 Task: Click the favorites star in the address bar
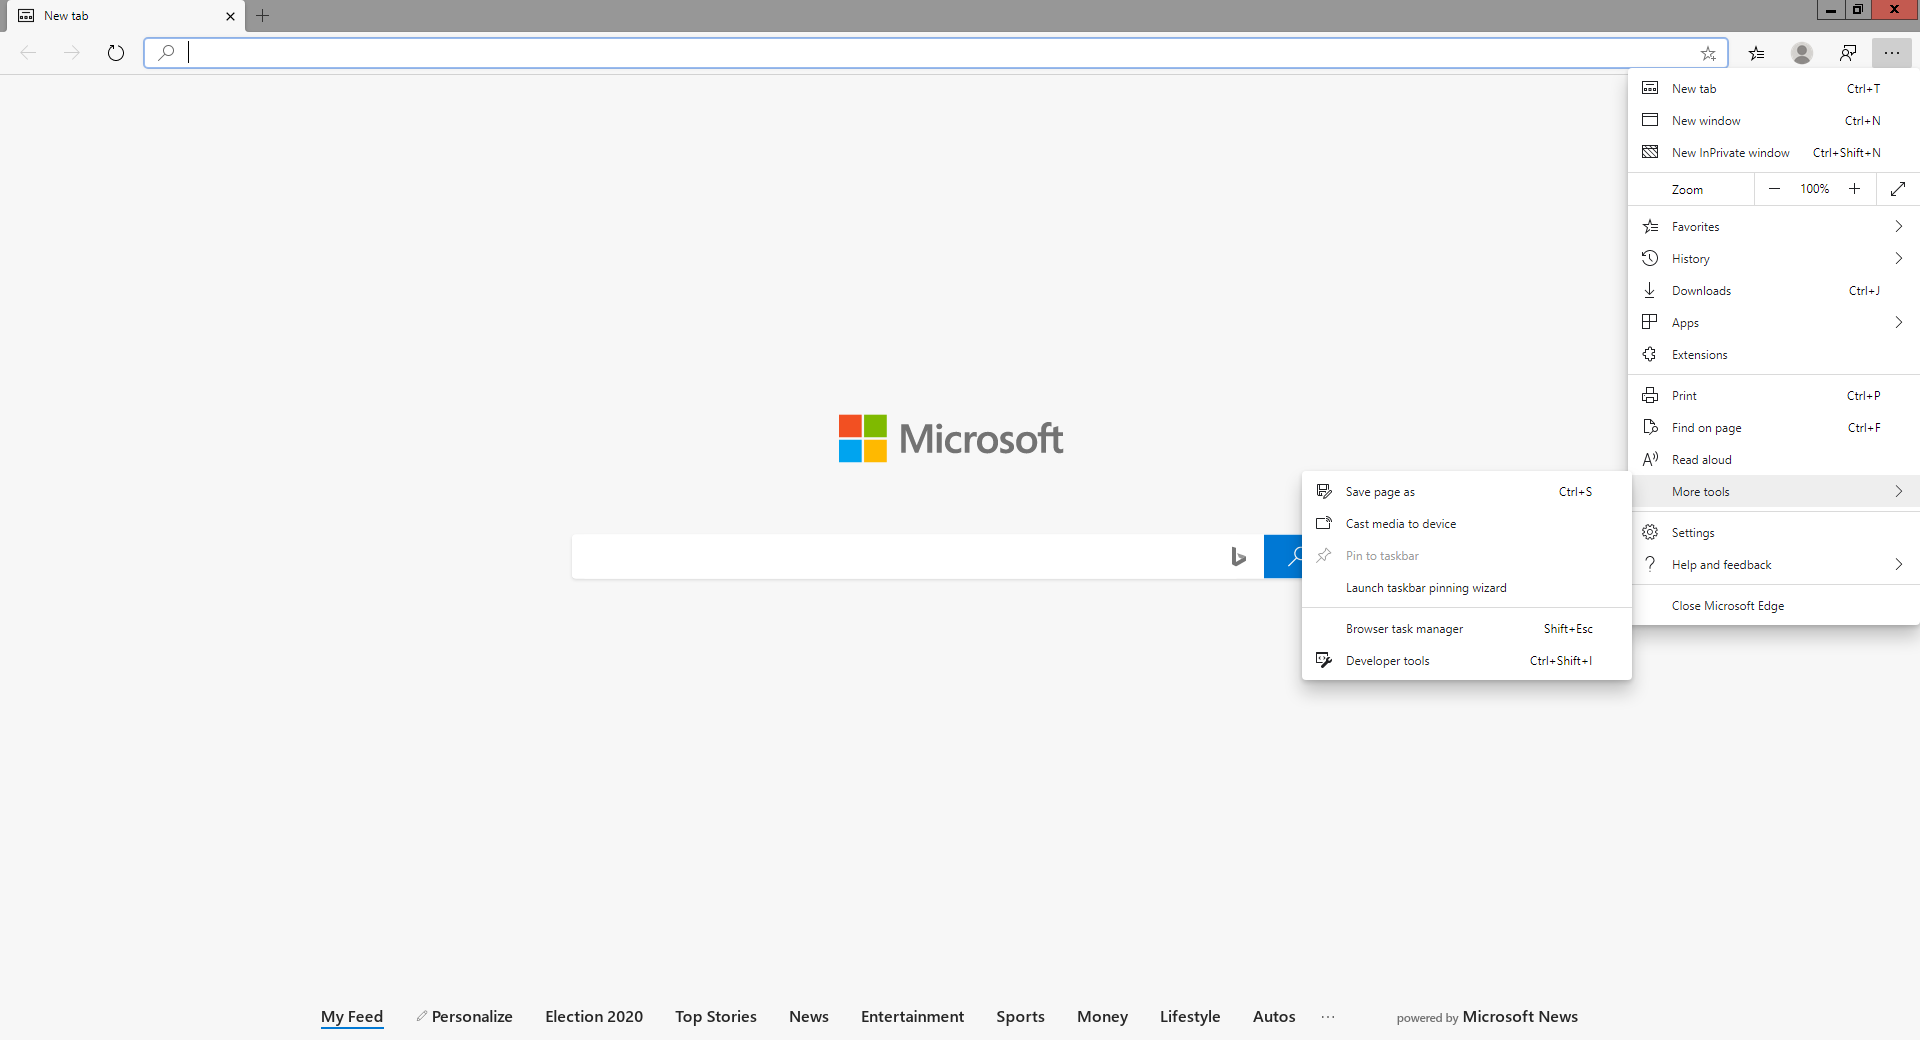(1708, 53)
